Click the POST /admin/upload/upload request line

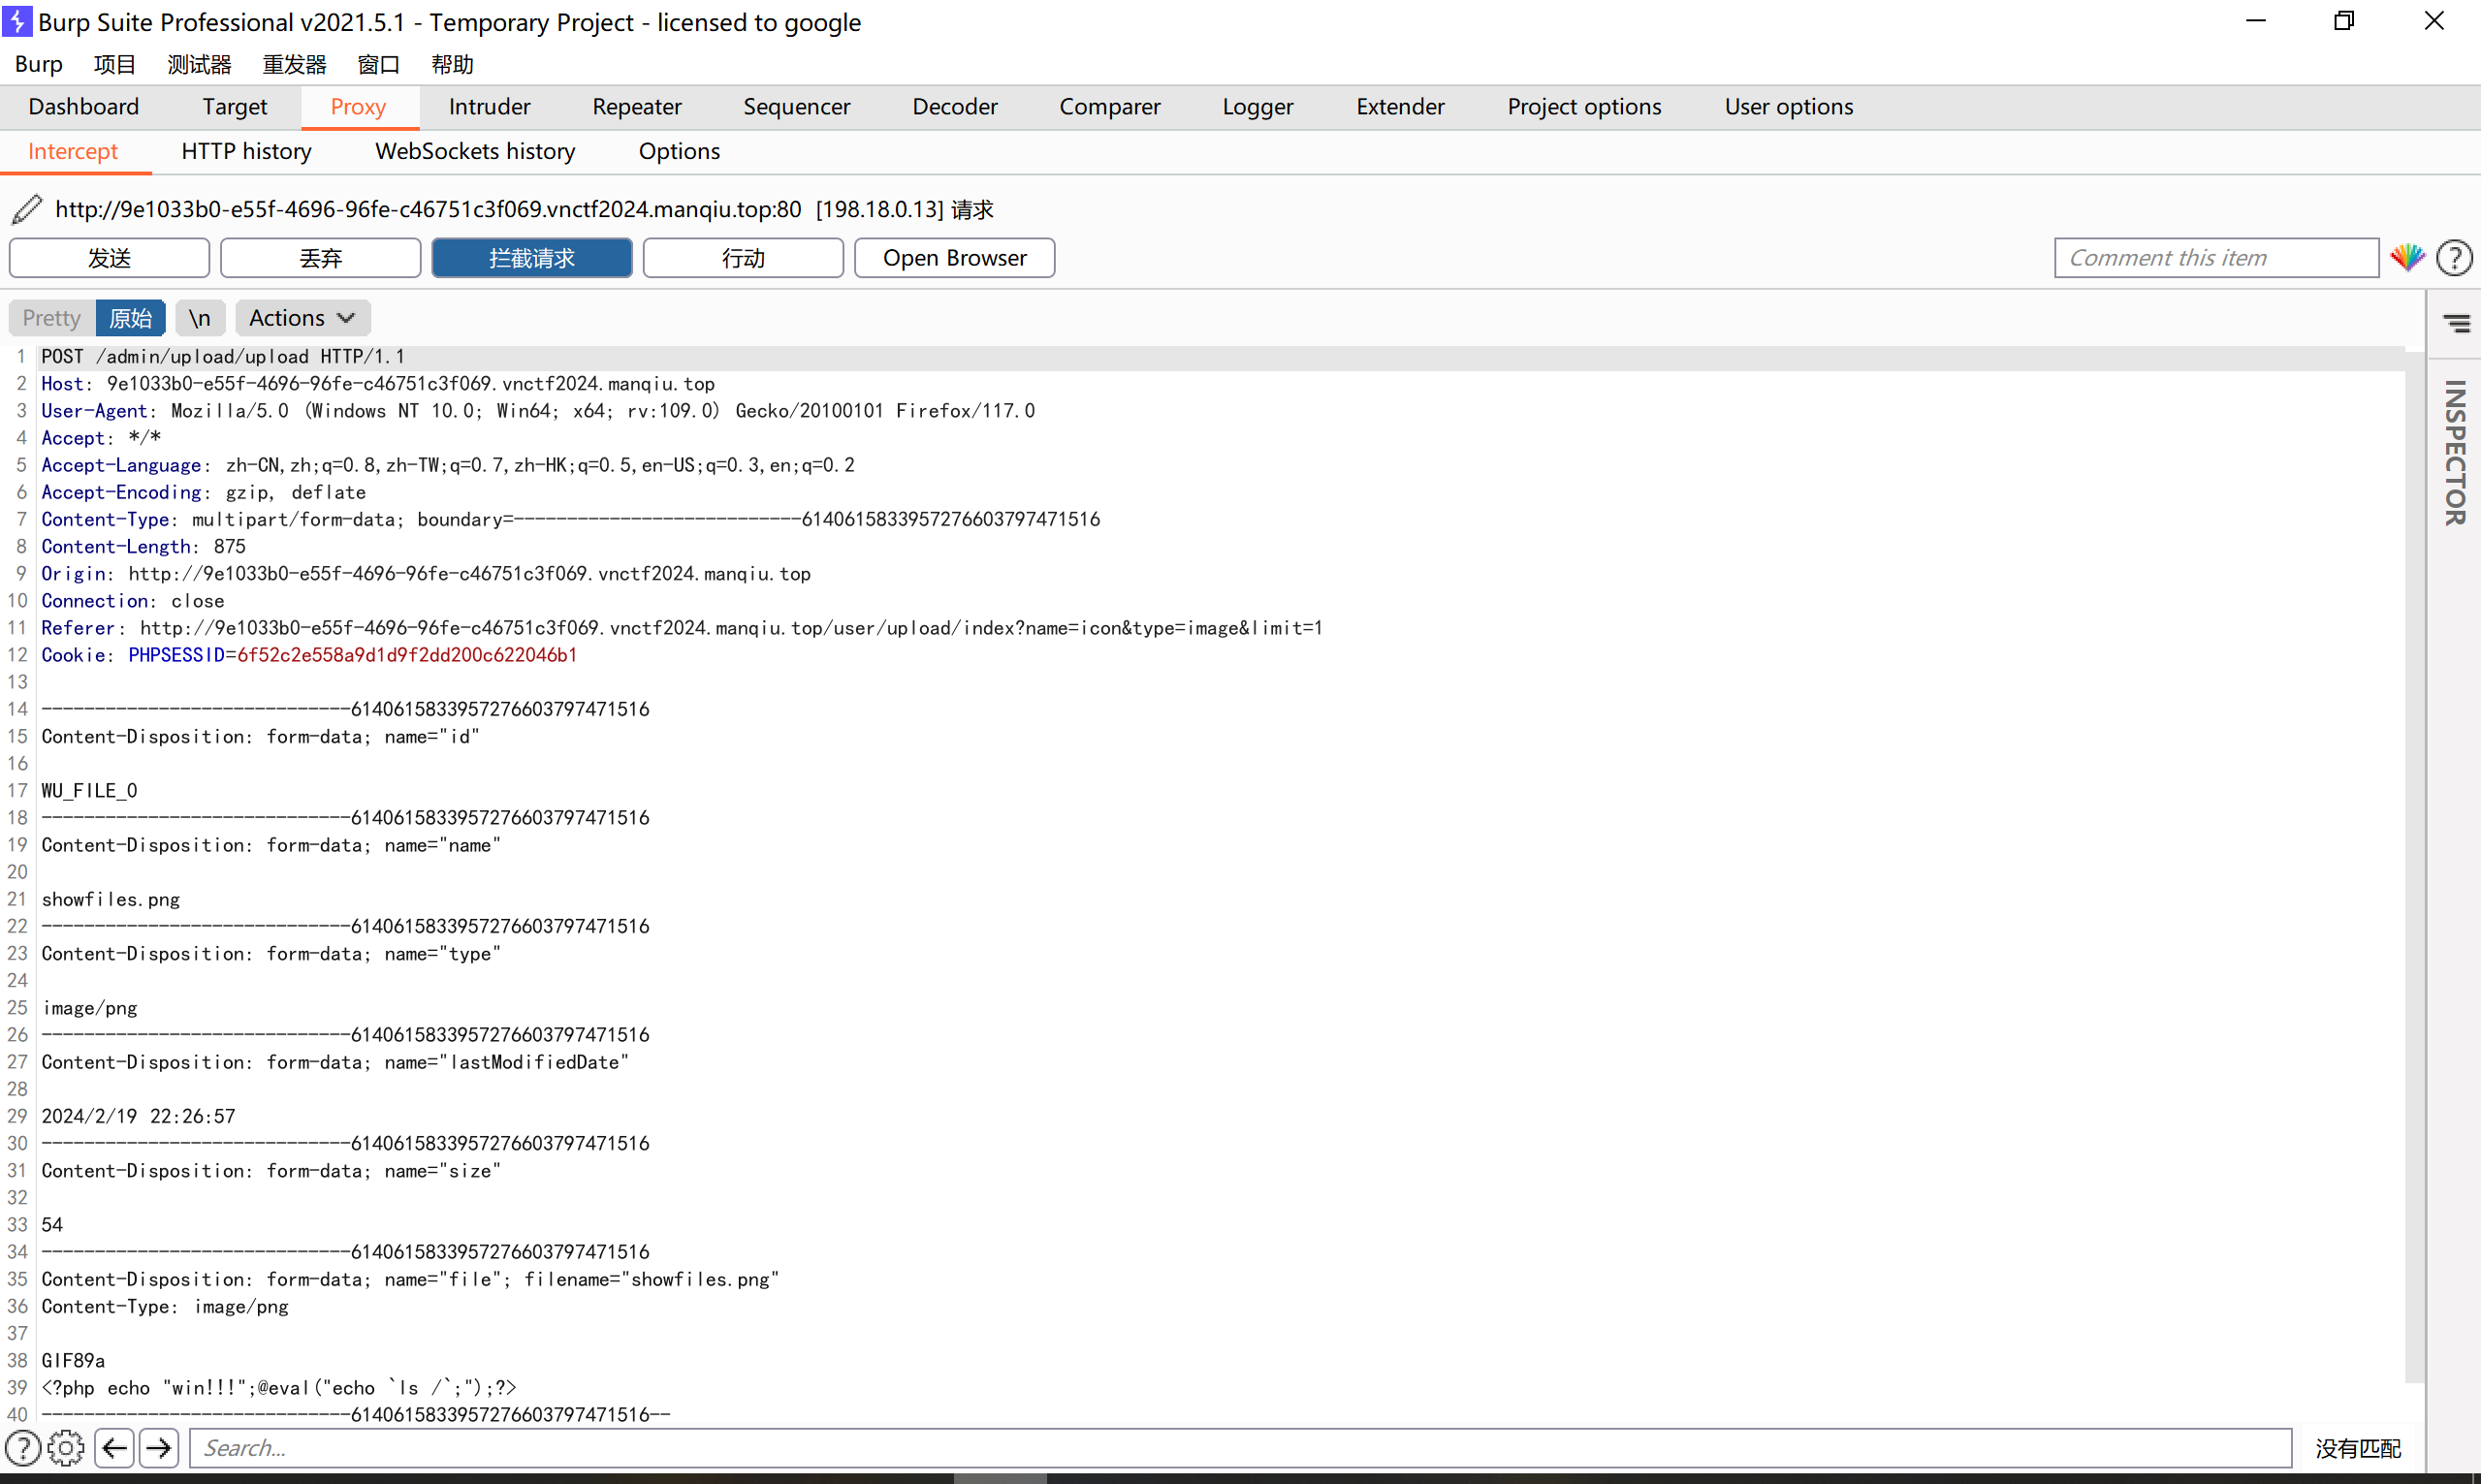223,357
